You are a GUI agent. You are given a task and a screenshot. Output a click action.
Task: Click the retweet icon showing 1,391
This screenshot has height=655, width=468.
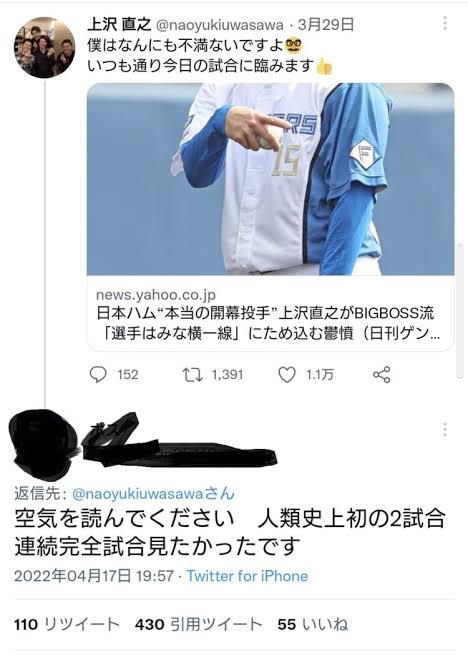pos(193,375)
